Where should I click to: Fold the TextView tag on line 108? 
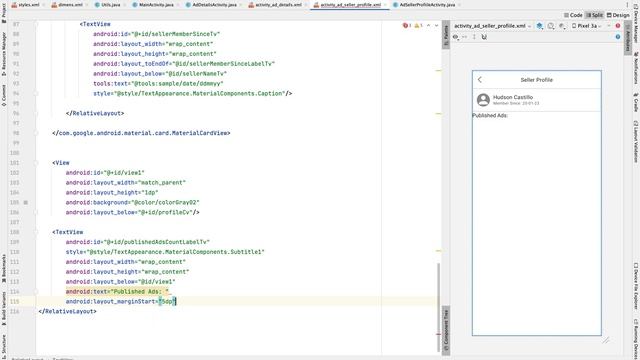coord(36,232)
